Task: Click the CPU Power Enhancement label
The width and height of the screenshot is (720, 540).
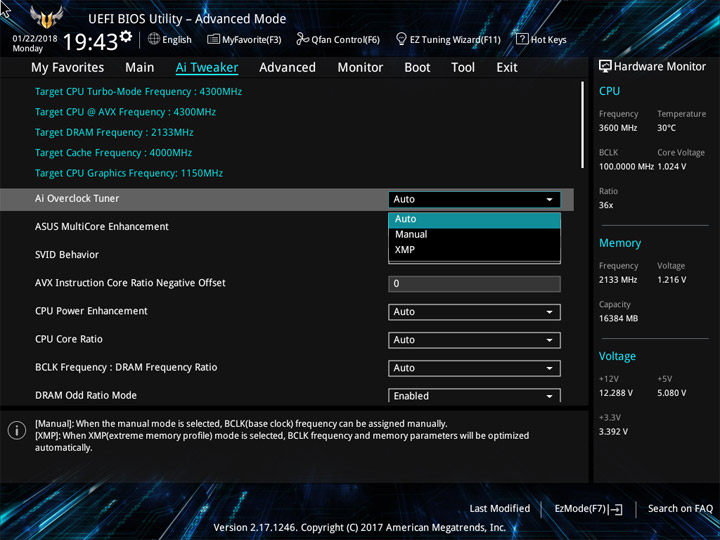Action: tap(91, 311)
